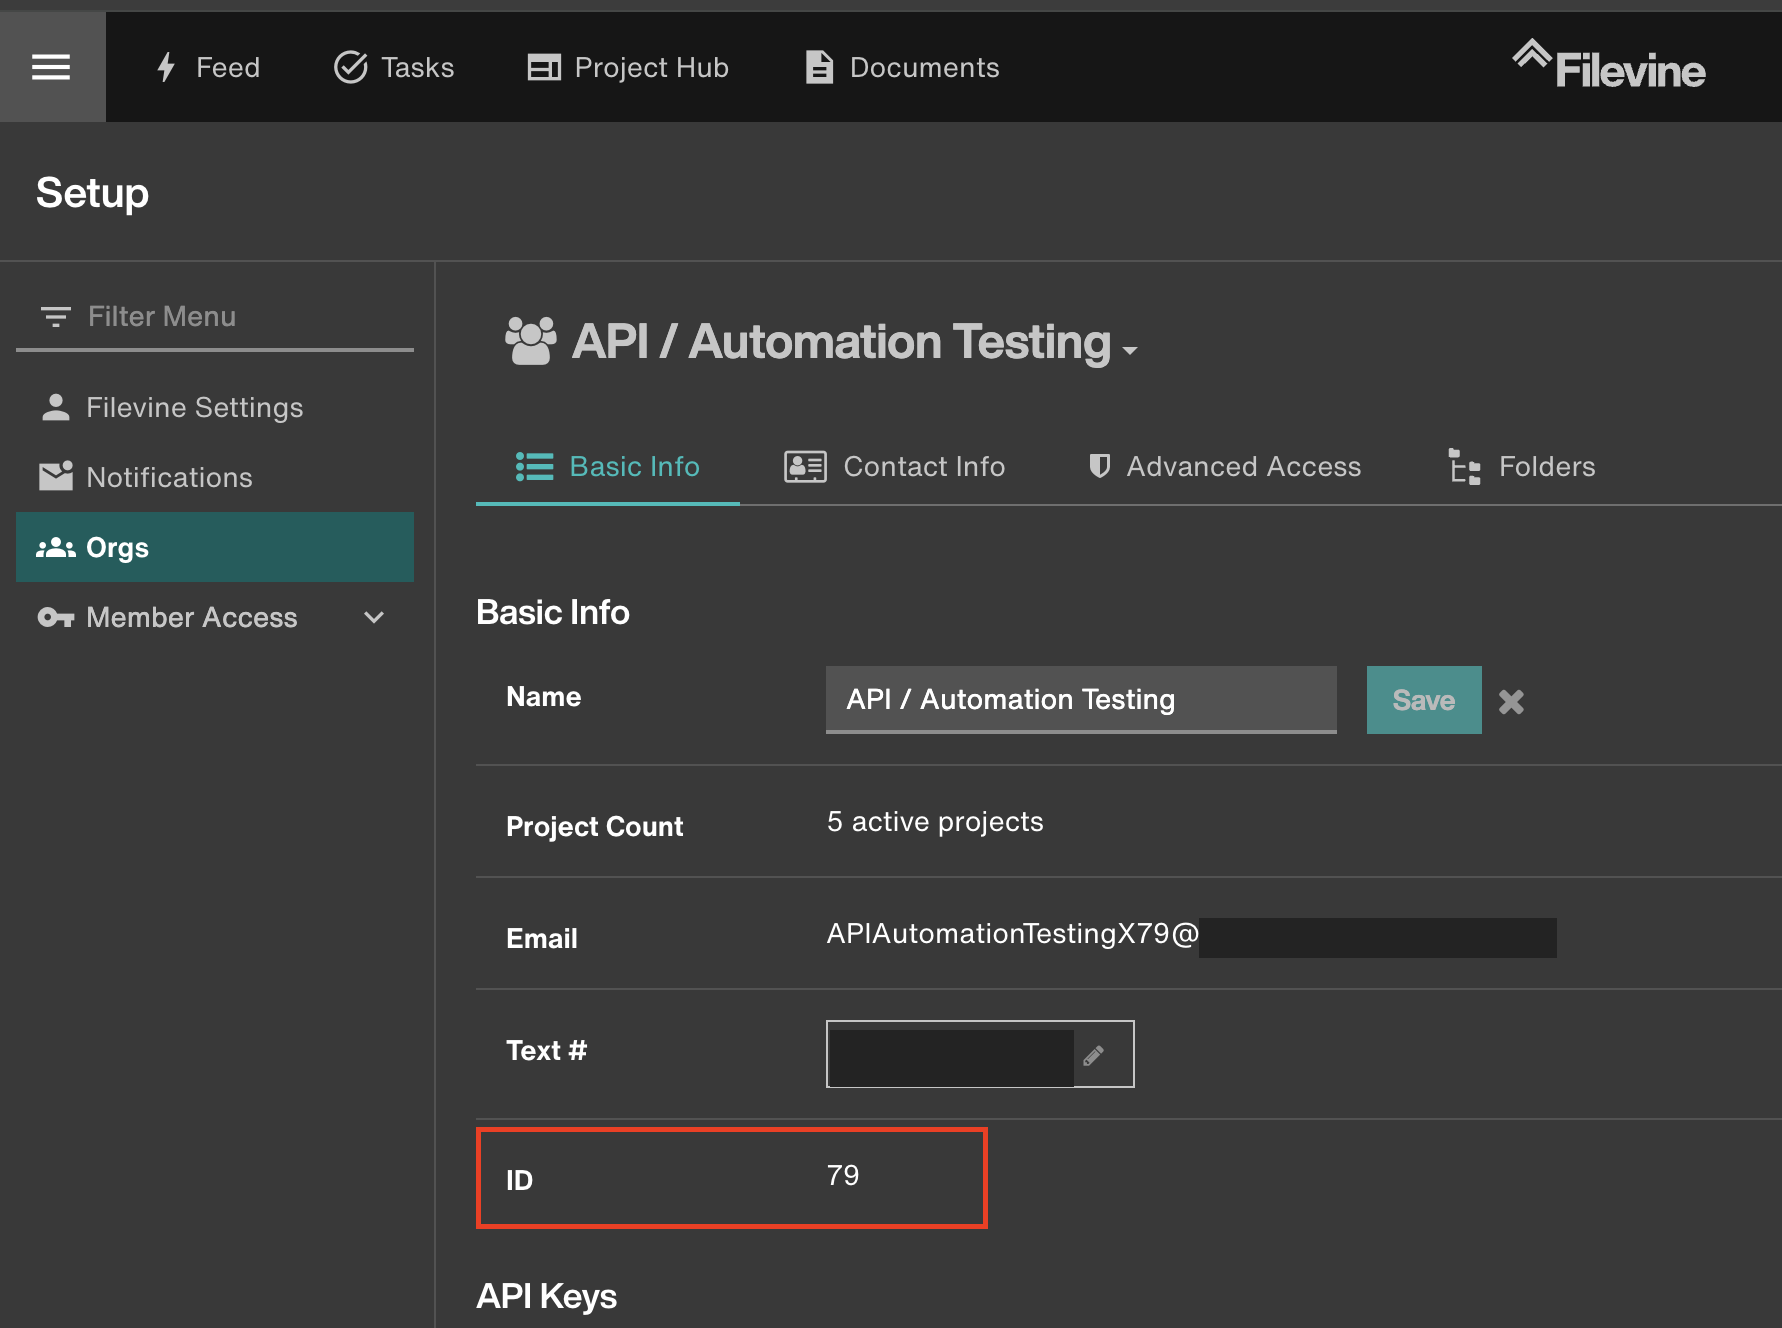Click the Orgs group icon
Image resolution: width=1782 pixels, height=1328 pixels.
[x=56, y=547]
